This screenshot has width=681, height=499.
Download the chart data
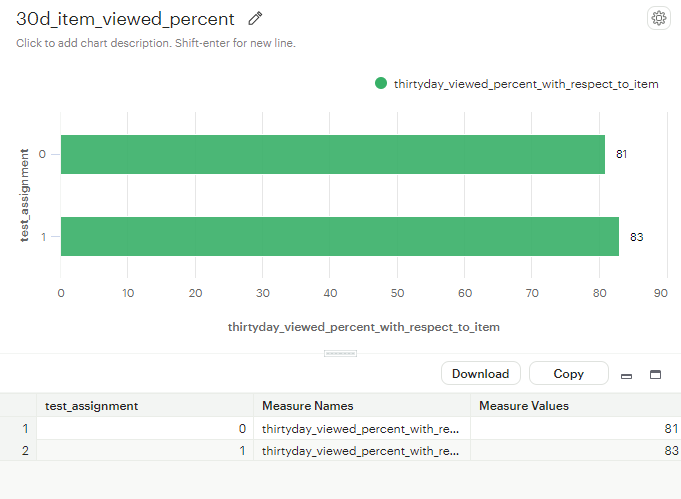(x=480, y=374)
